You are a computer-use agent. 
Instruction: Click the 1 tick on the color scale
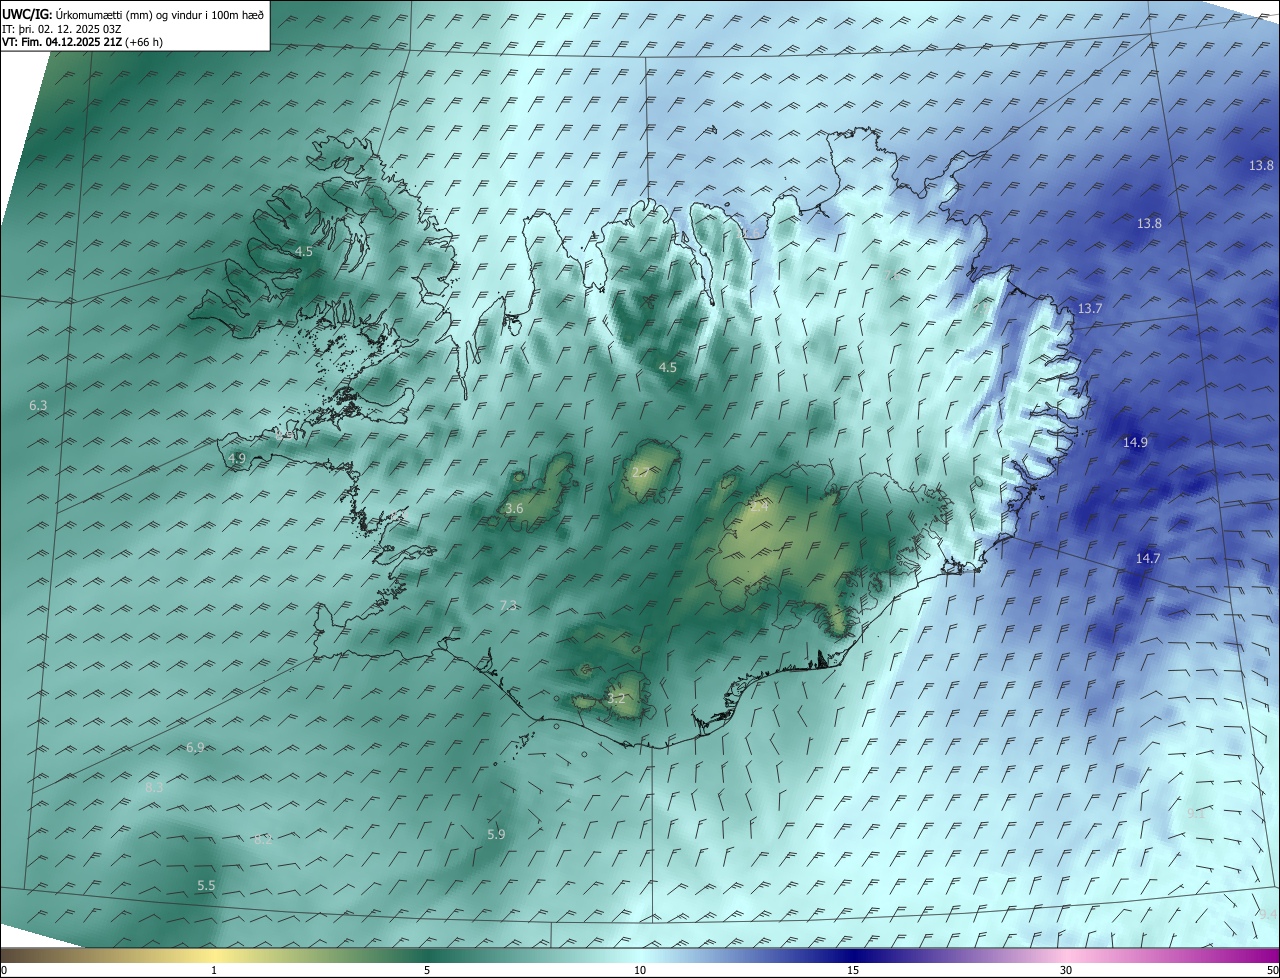pyautogui.click(x=214, y=971)
